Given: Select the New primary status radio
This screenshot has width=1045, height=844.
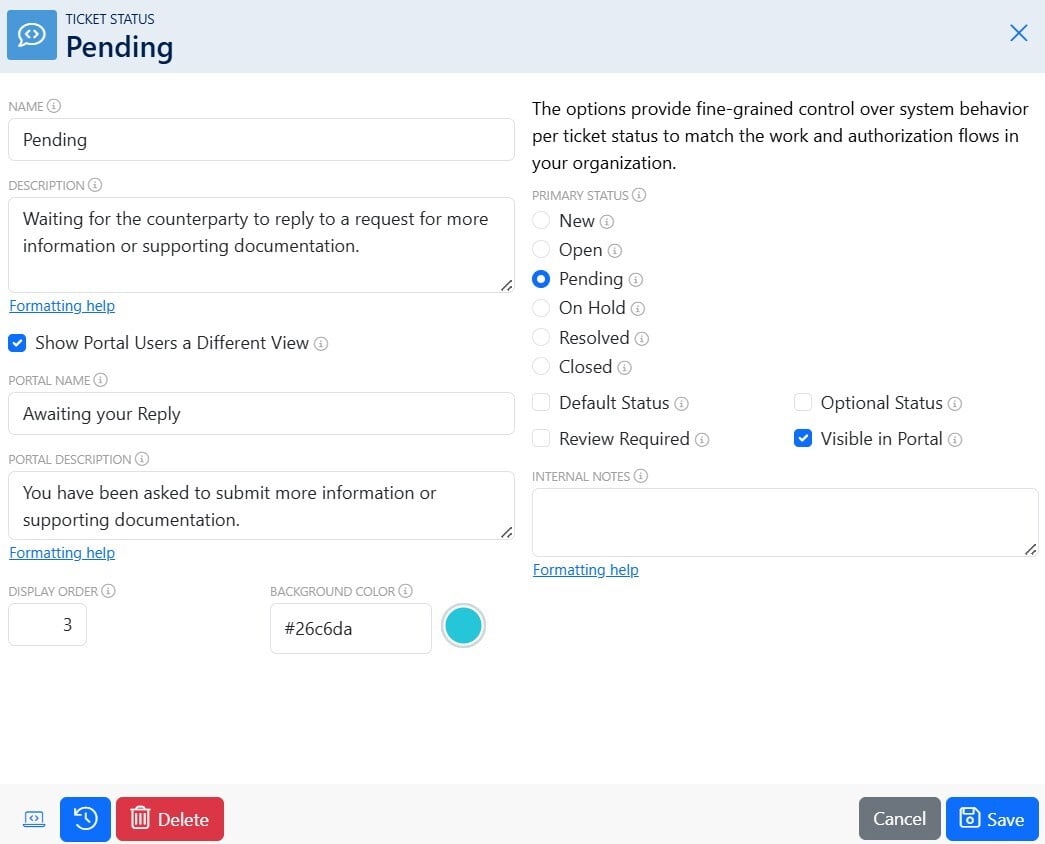Looking at the screenshot, I should [x=541, y=220].
